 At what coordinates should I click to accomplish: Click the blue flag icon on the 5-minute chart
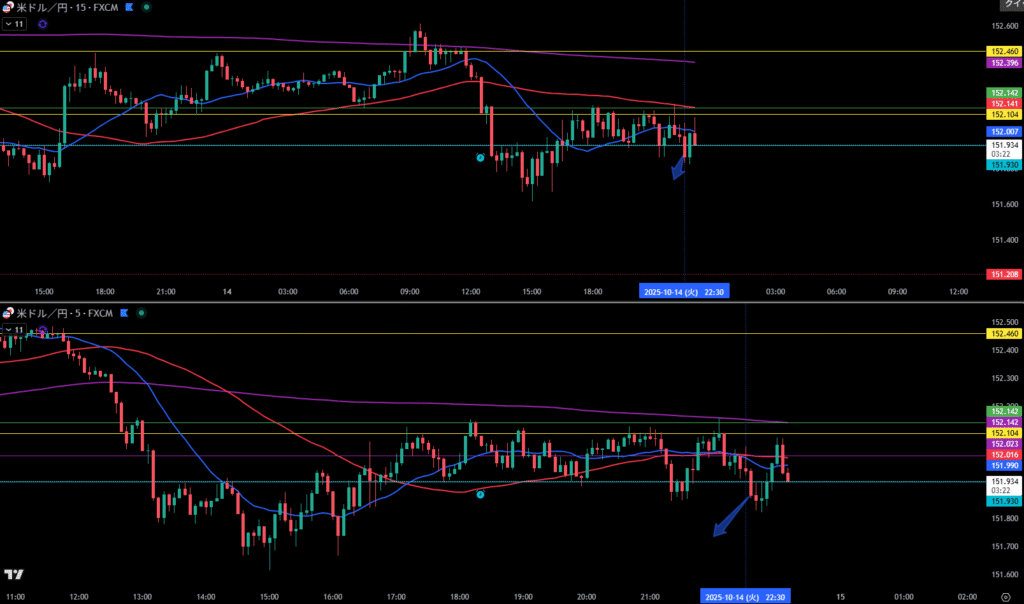123,313
